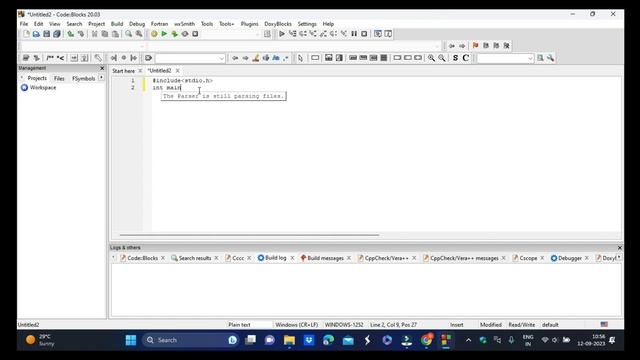
Task: Click the New file icon
Action: 26,34
